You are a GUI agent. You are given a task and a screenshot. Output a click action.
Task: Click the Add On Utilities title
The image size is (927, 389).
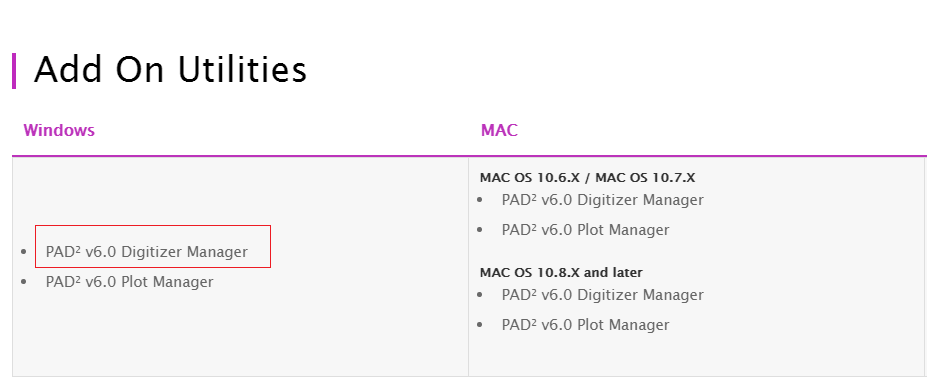[x=170, y=70]
